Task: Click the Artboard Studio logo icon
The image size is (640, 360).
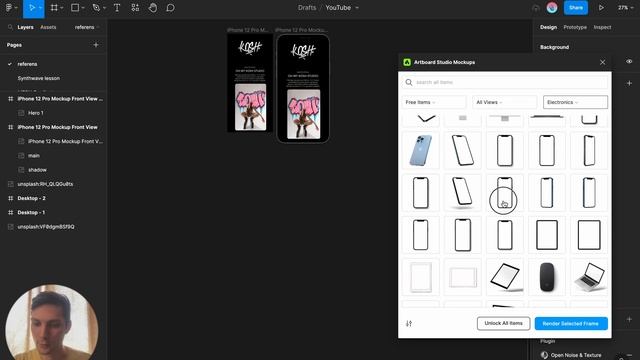Action: [407, 62]
